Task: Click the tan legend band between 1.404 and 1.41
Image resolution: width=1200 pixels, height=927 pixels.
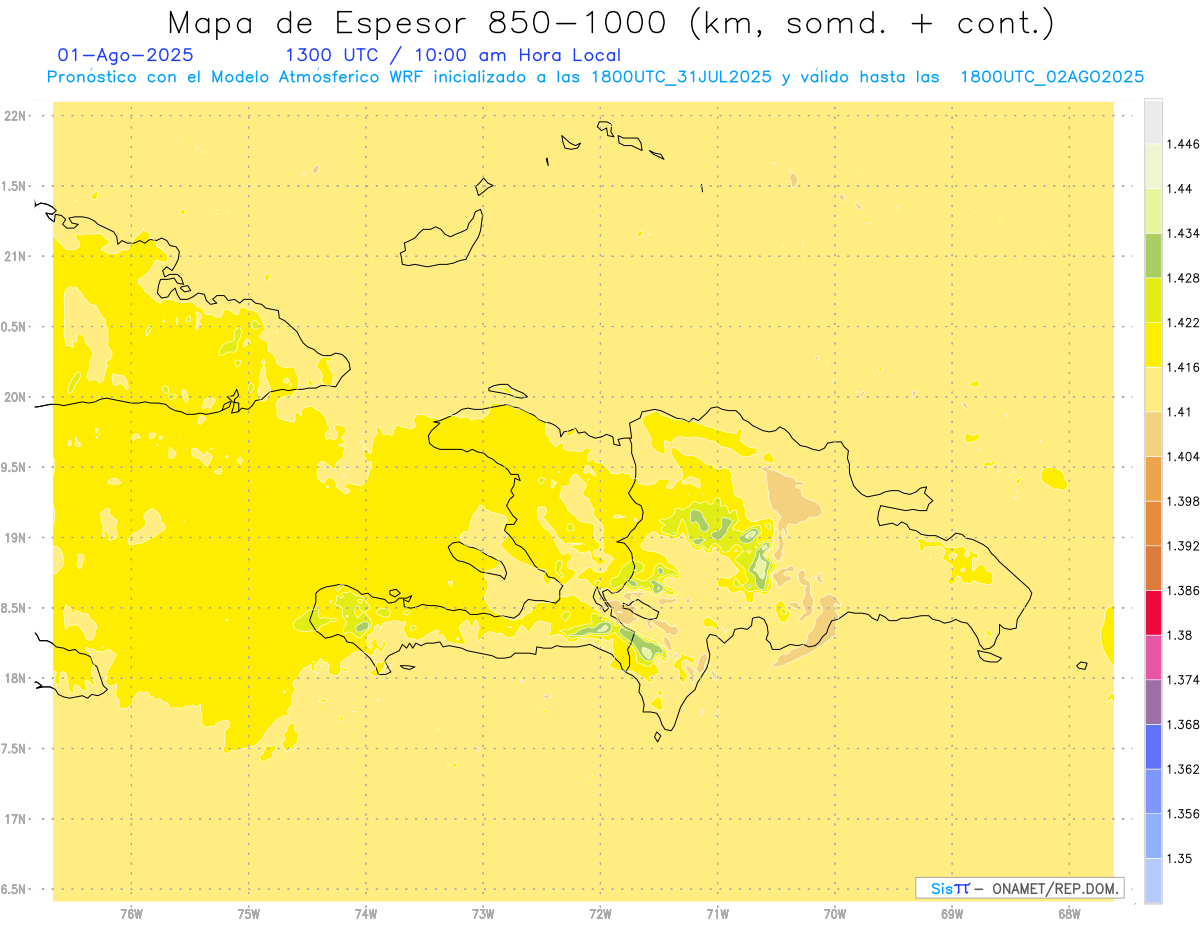Action: tap(1153, 434)
